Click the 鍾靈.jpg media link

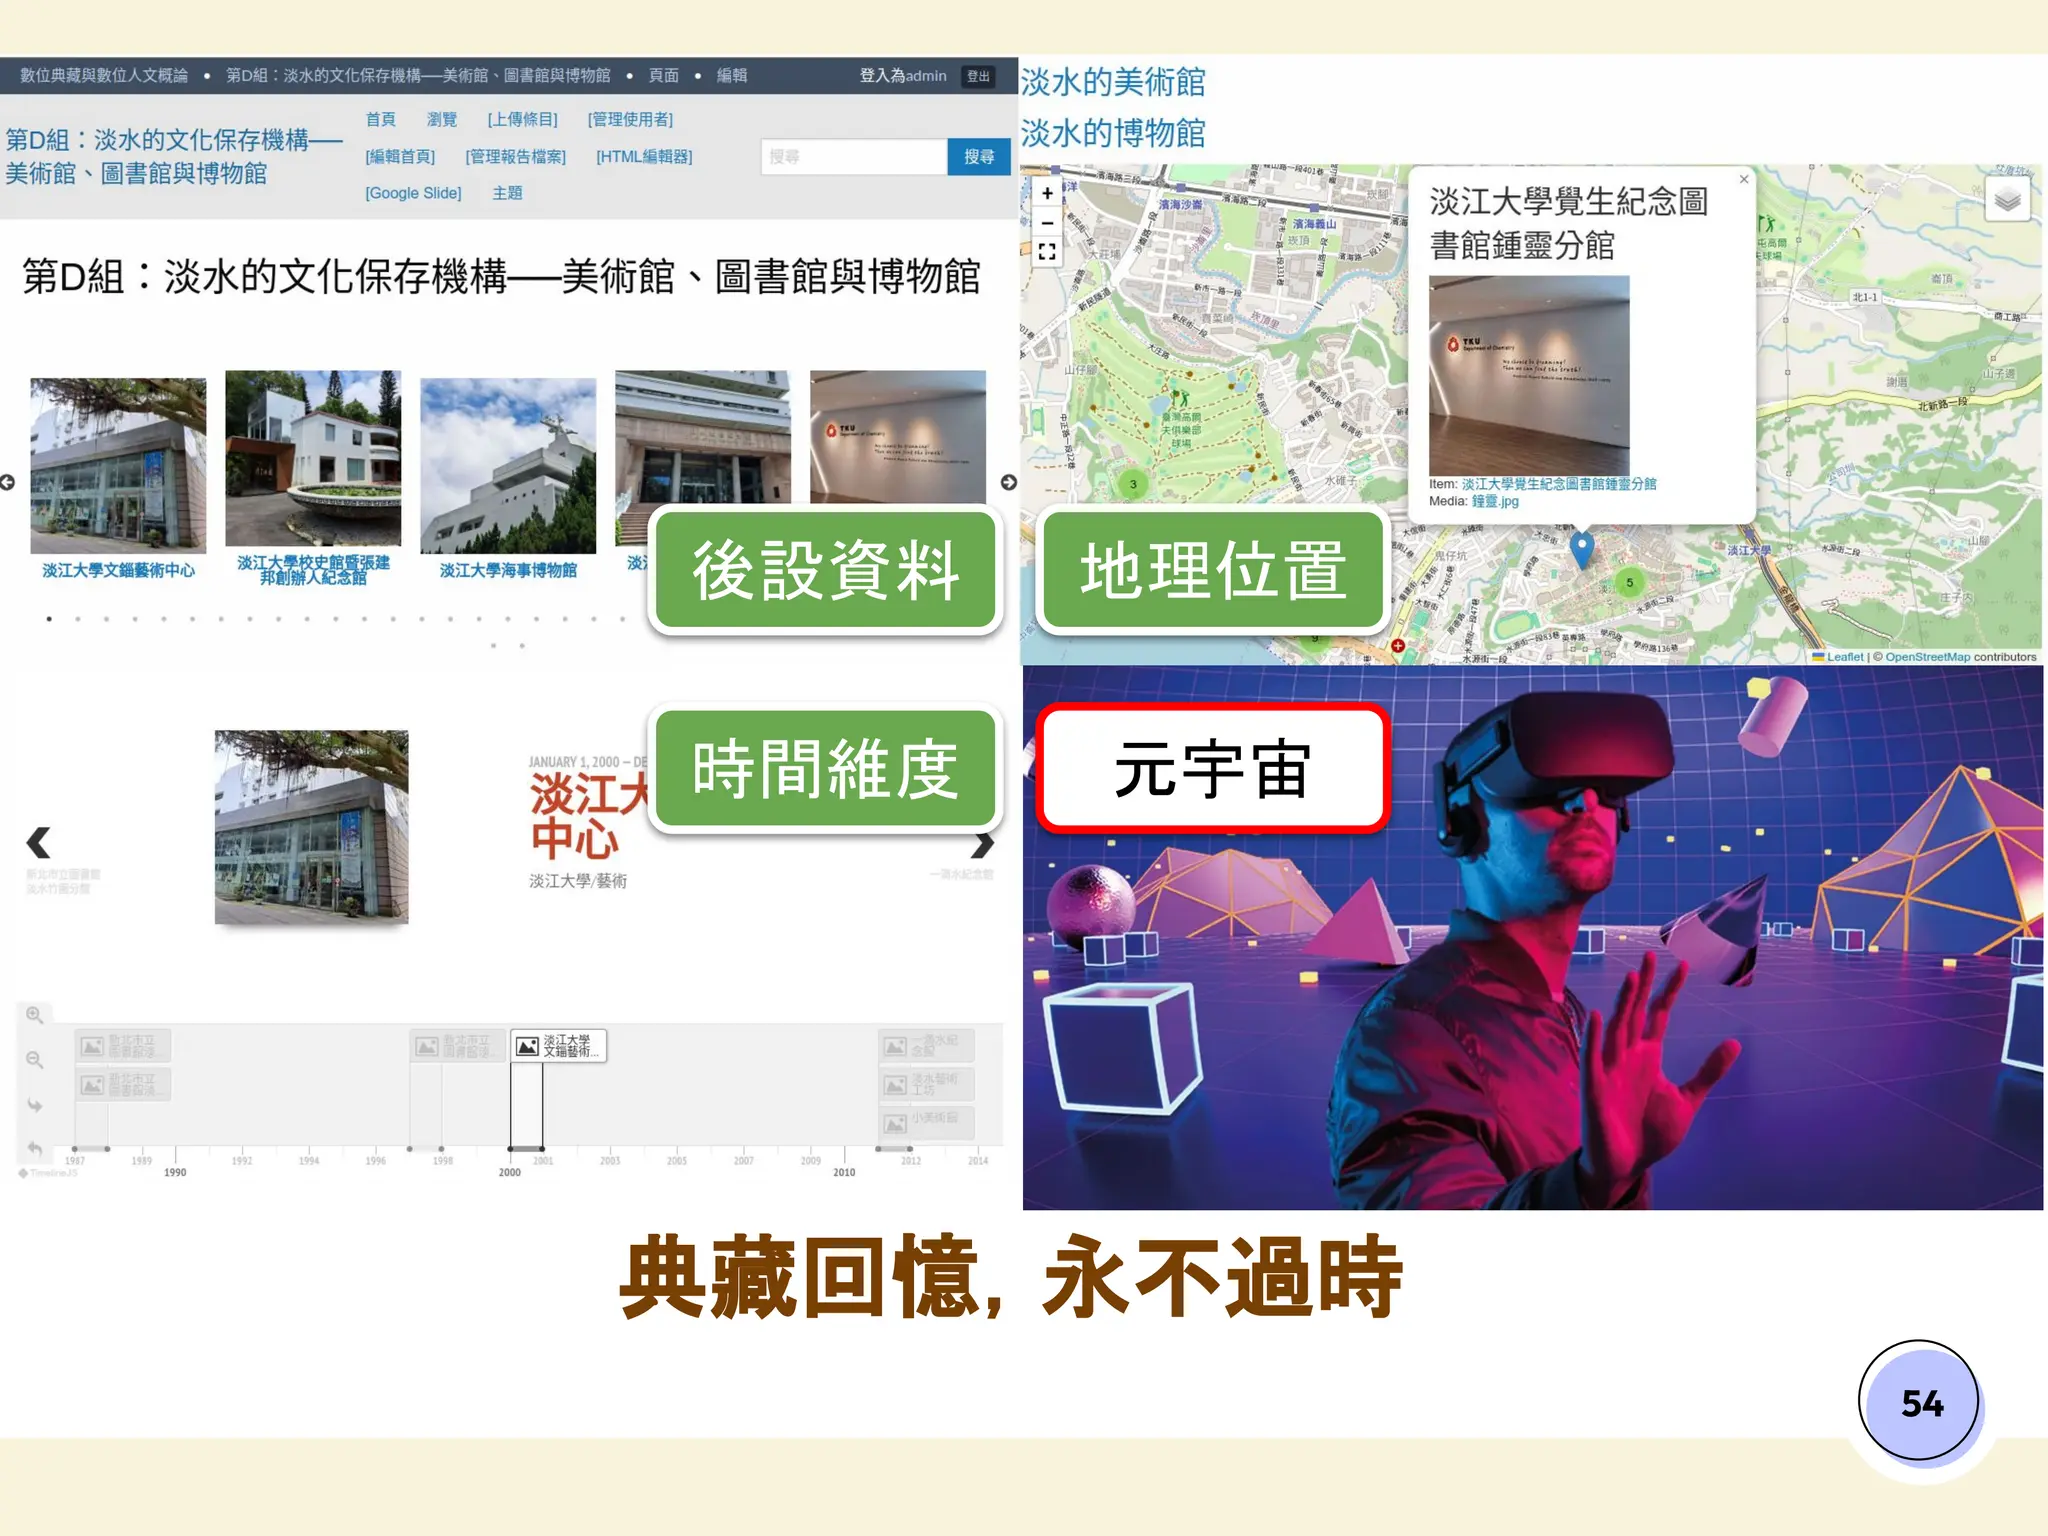(x=1495, y=501)
